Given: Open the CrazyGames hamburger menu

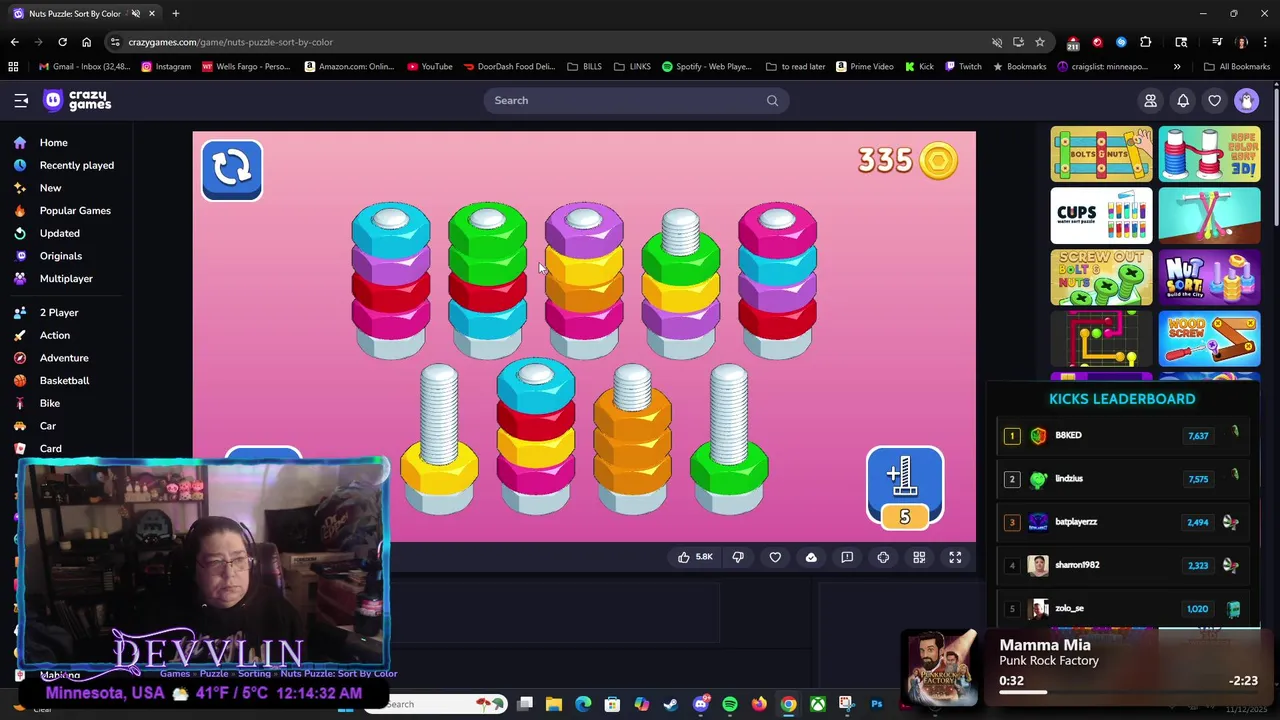Looking at the screenshot, I should [x=21, y=100].
